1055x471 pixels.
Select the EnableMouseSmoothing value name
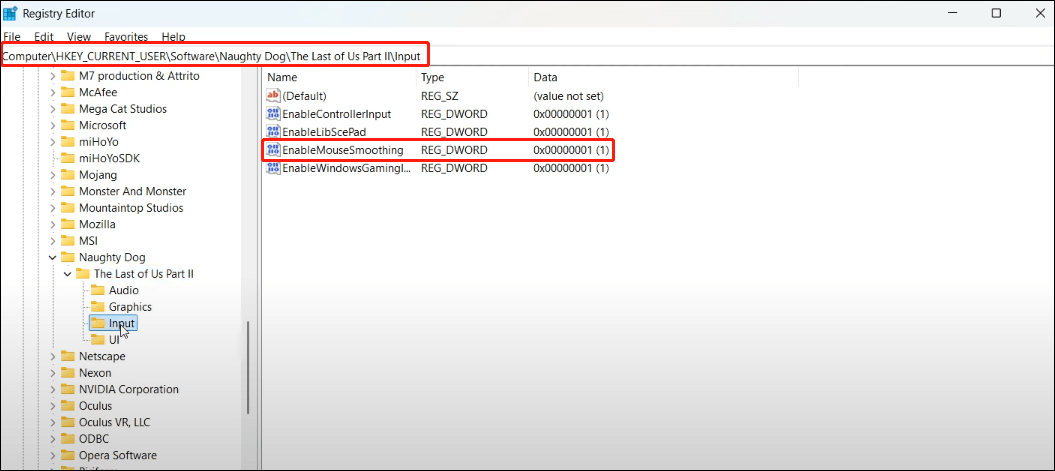(342, 149)
